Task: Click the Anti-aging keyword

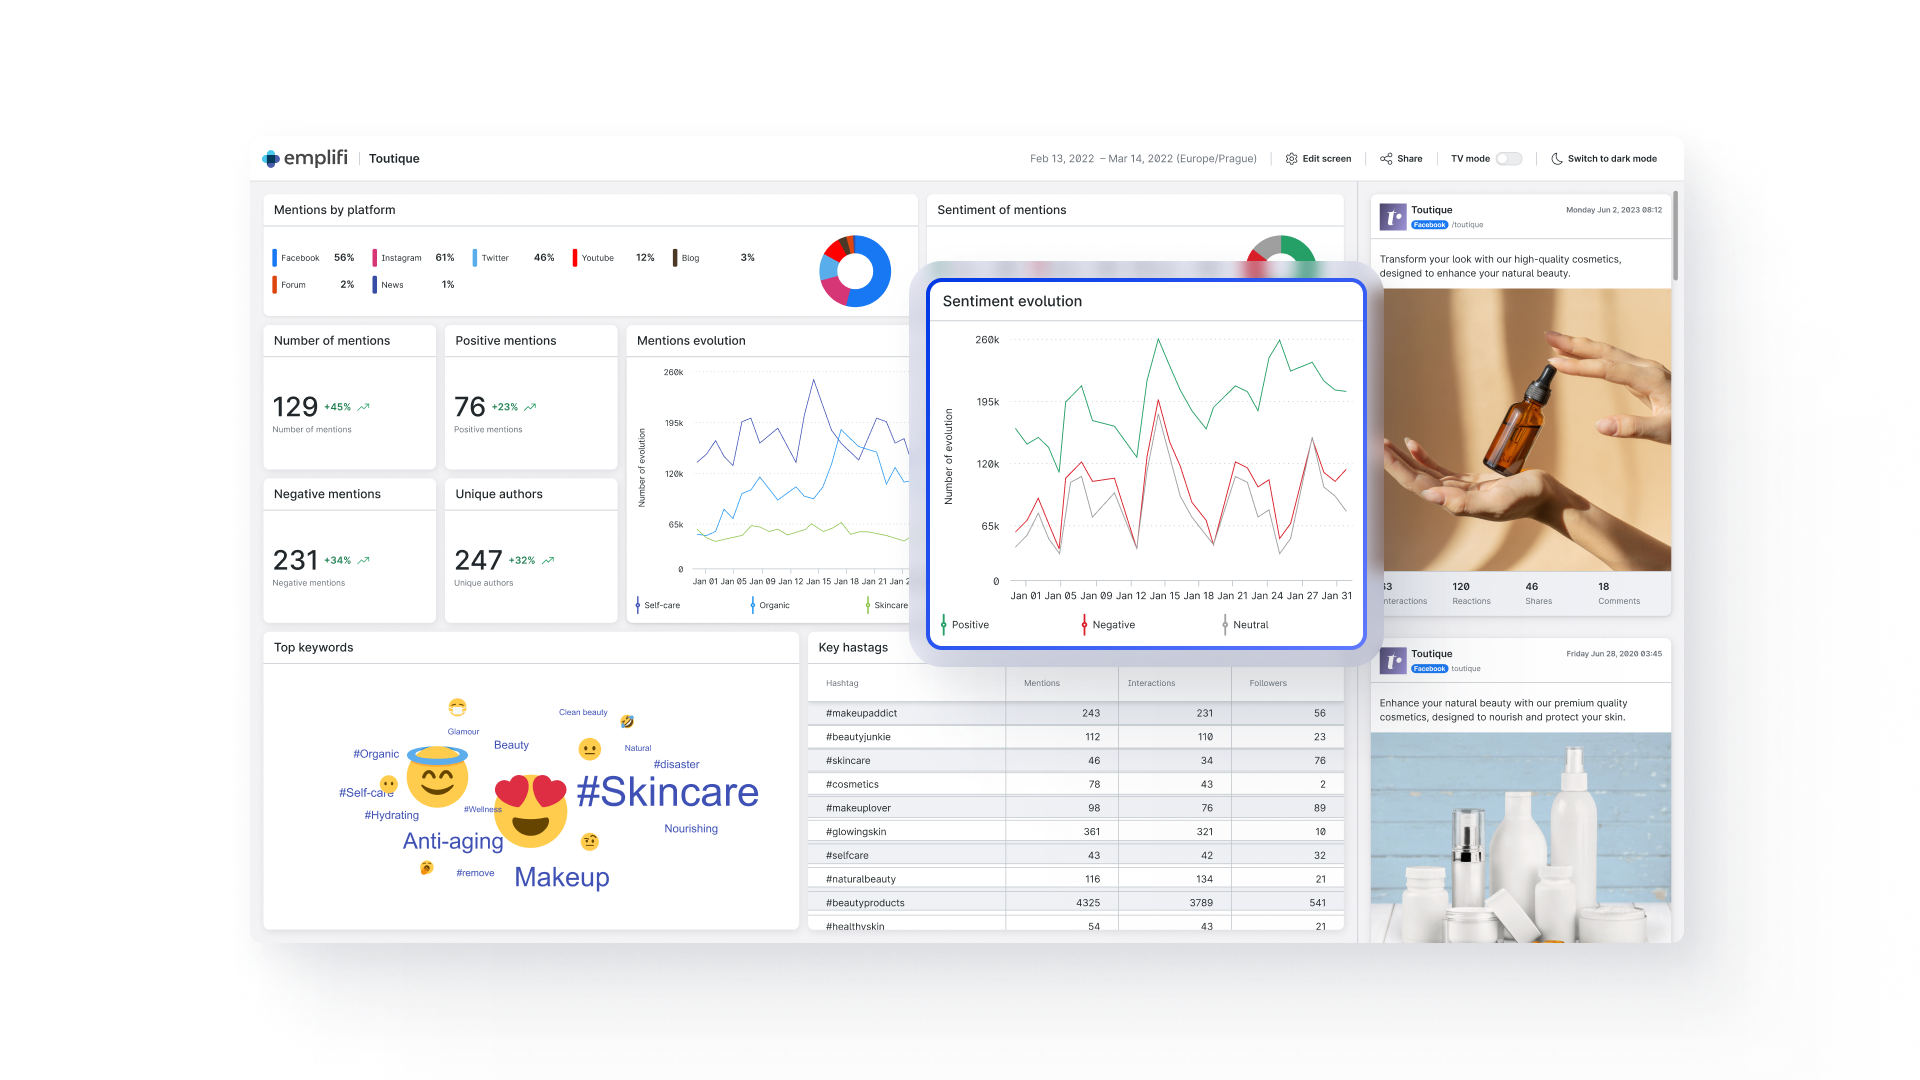Action: pos(453,841)
